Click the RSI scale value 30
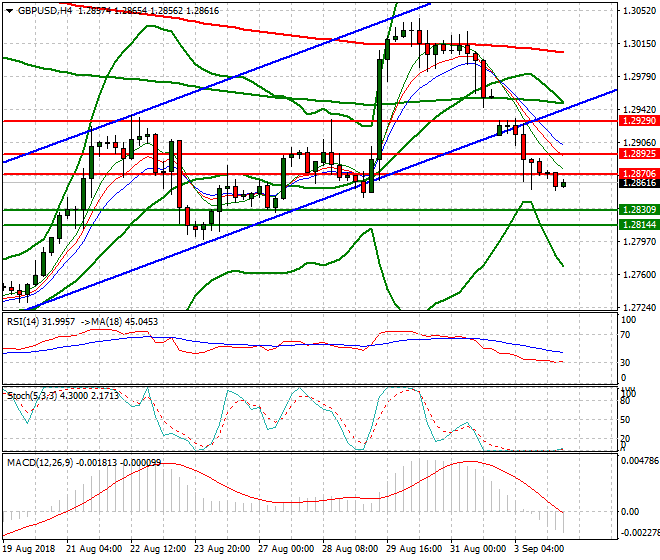The height and width of the screenshot is (560, 660). point(626,363)
